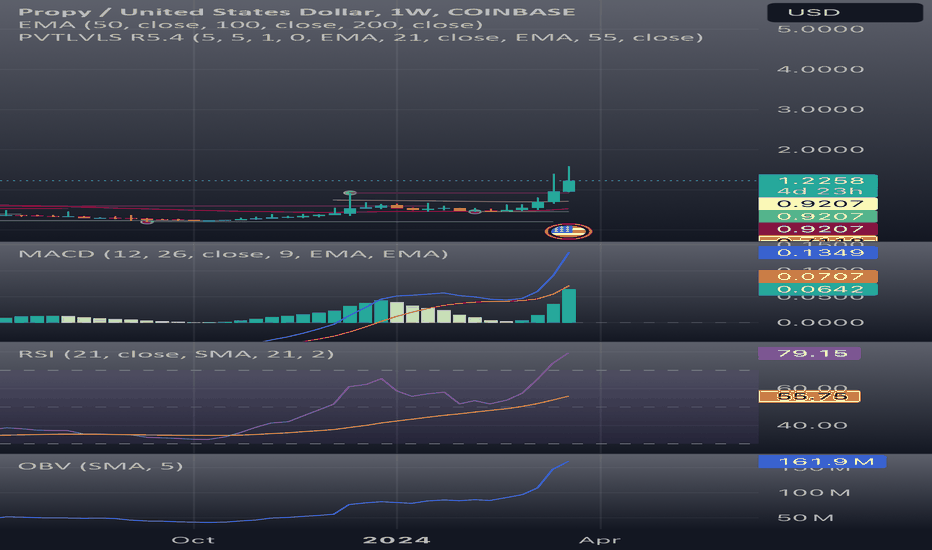This screenshot has width=932, height=550.
Task: Click the dark red 0.9207 price label
Action: click(818, 229)
